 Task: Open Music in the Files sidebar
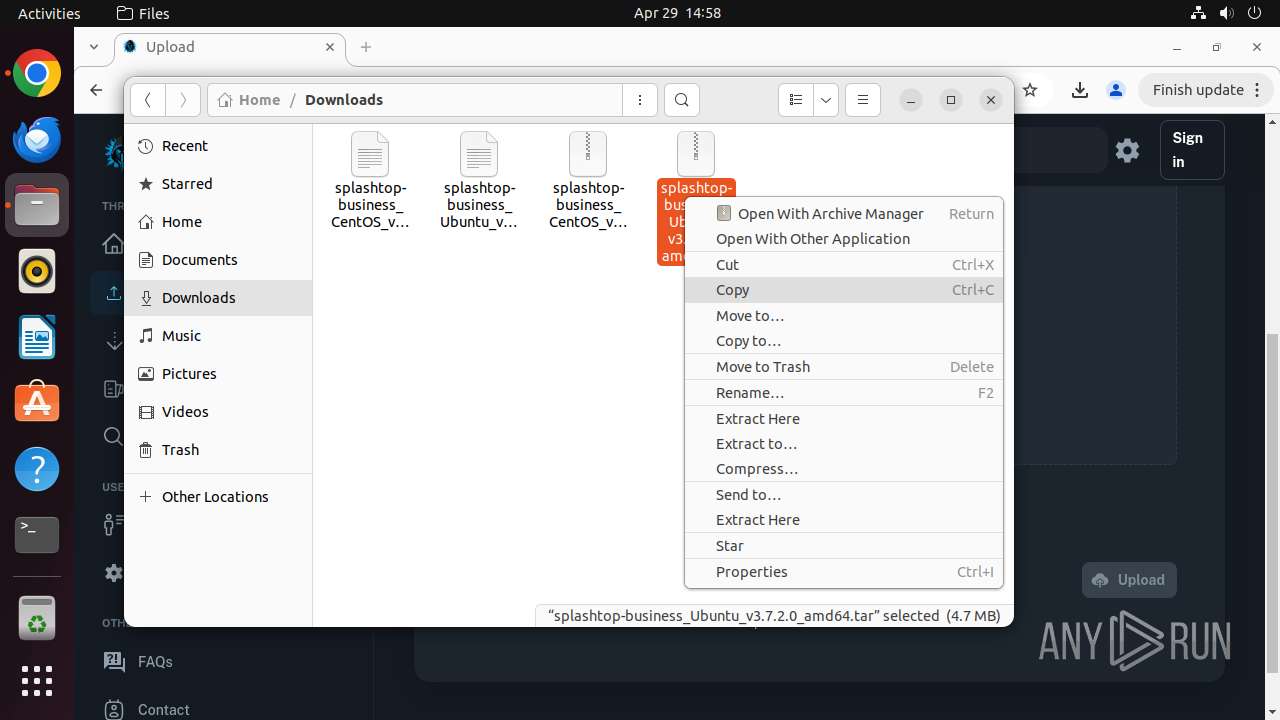[218, 336]
